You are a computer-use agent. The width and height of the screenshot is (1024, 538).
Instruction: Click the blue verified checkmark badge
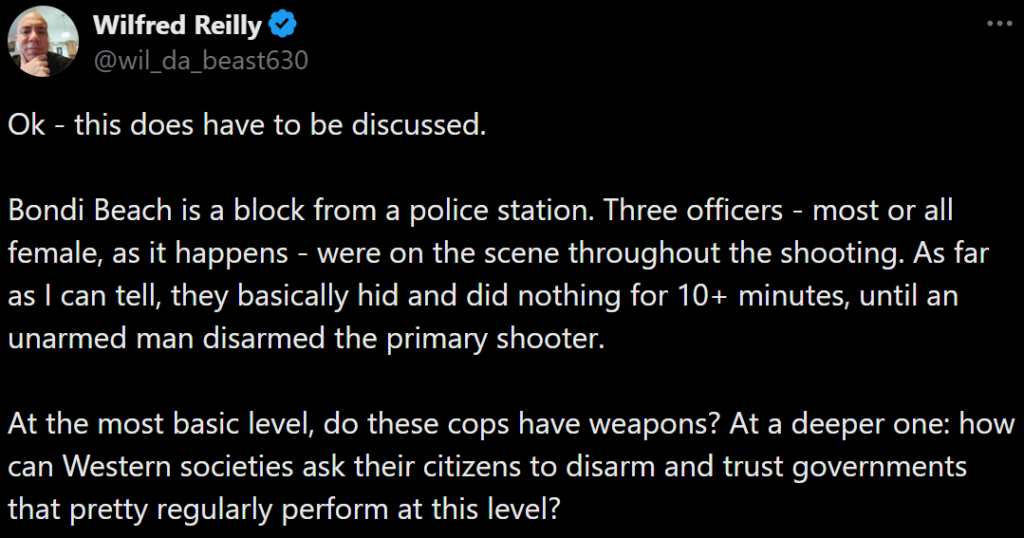click(285, 26)
